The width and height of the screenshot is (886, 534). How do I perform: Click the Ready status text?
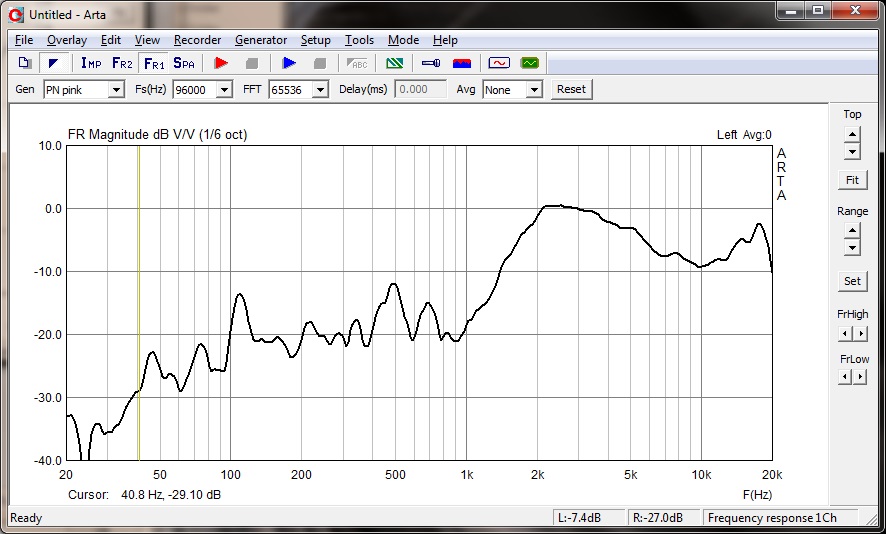26,518
